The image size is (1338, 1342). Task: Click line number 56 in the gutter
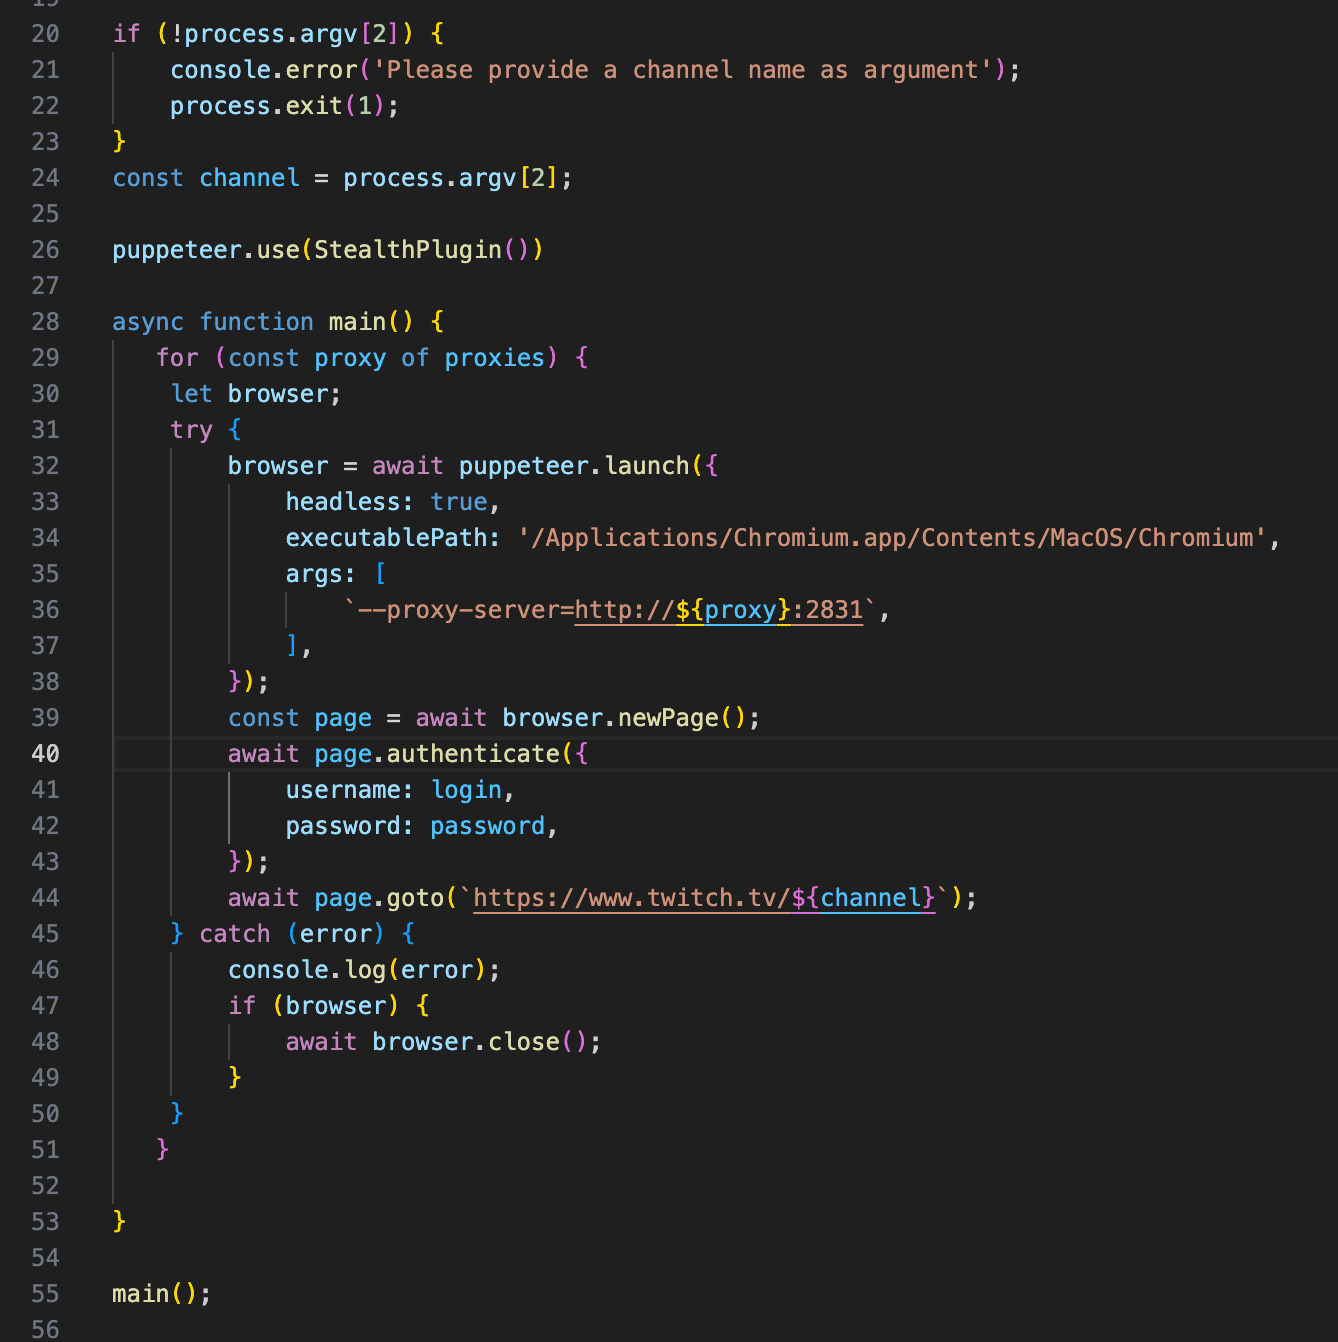(x=45, y=1330)
